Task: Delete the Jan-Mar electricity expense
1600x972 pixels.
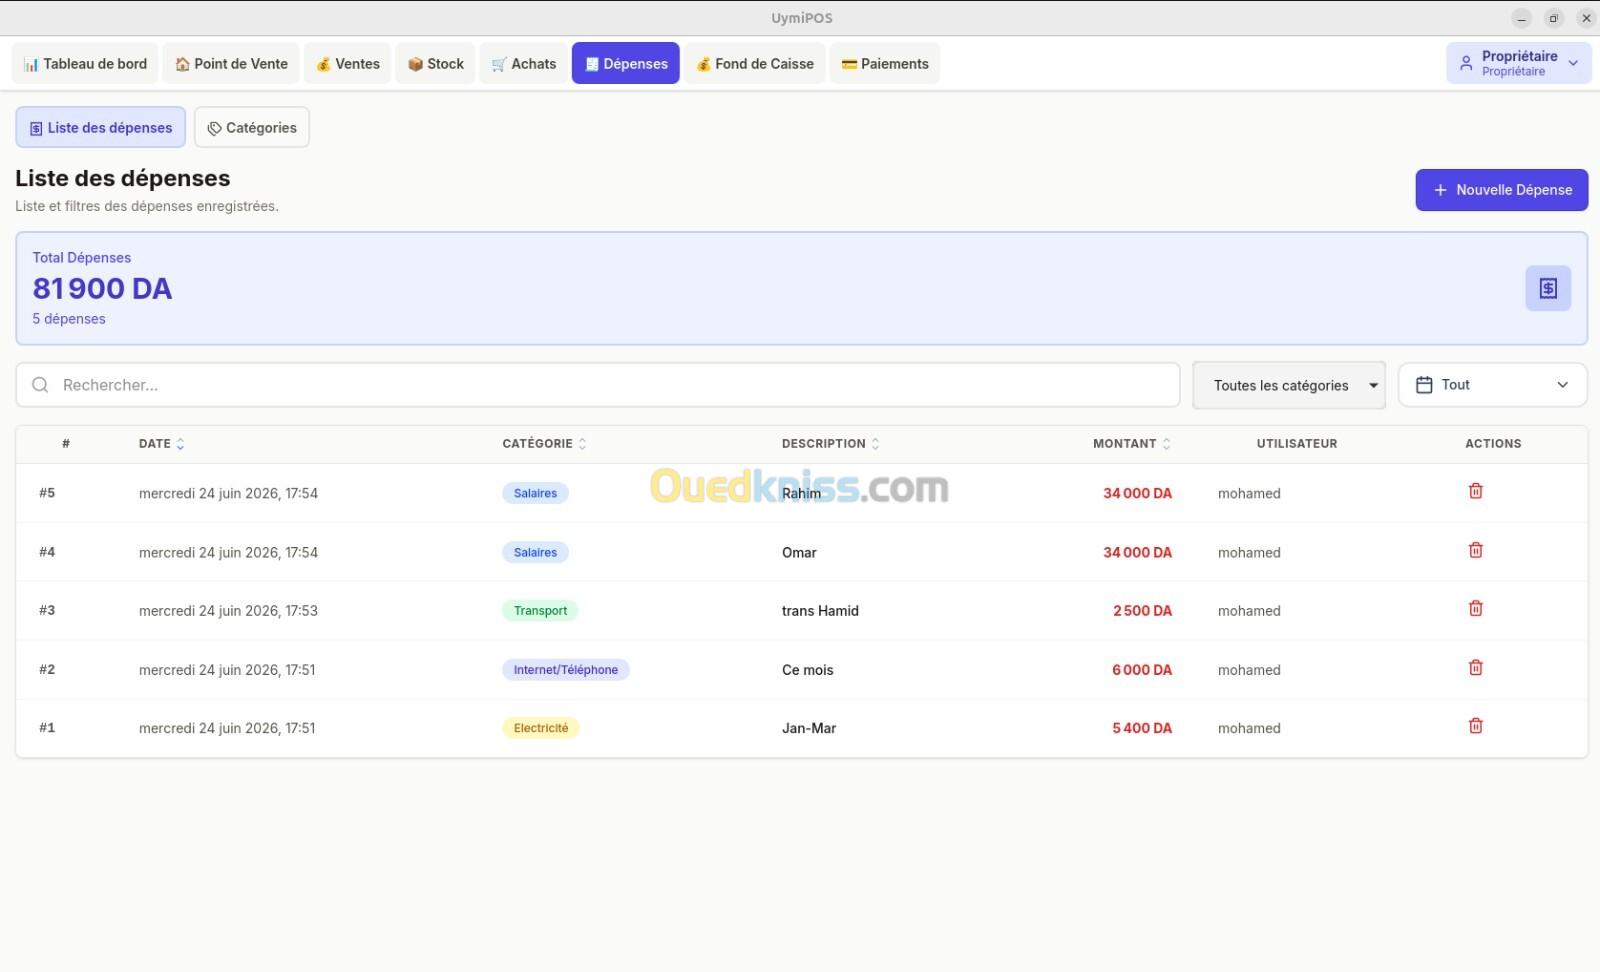Action: pos(1475,726)
